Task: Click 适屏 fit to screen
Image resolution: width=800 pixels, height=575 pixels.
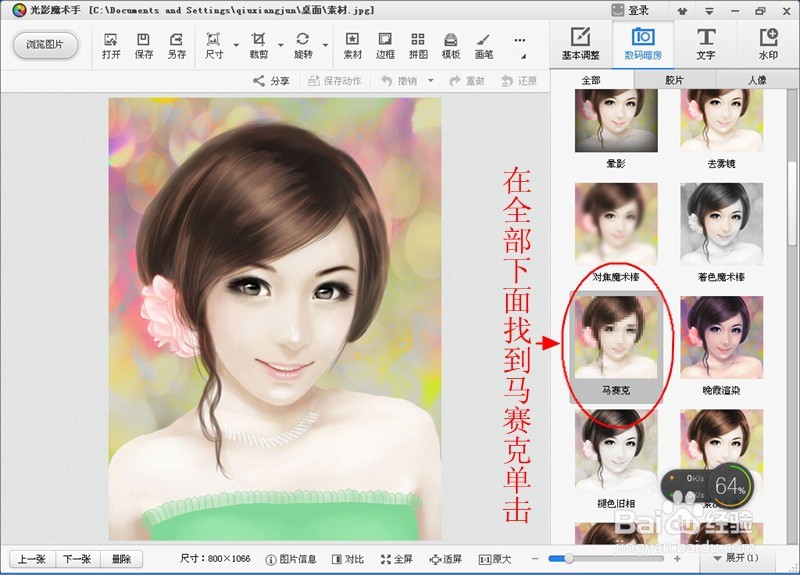Action: 445,559
